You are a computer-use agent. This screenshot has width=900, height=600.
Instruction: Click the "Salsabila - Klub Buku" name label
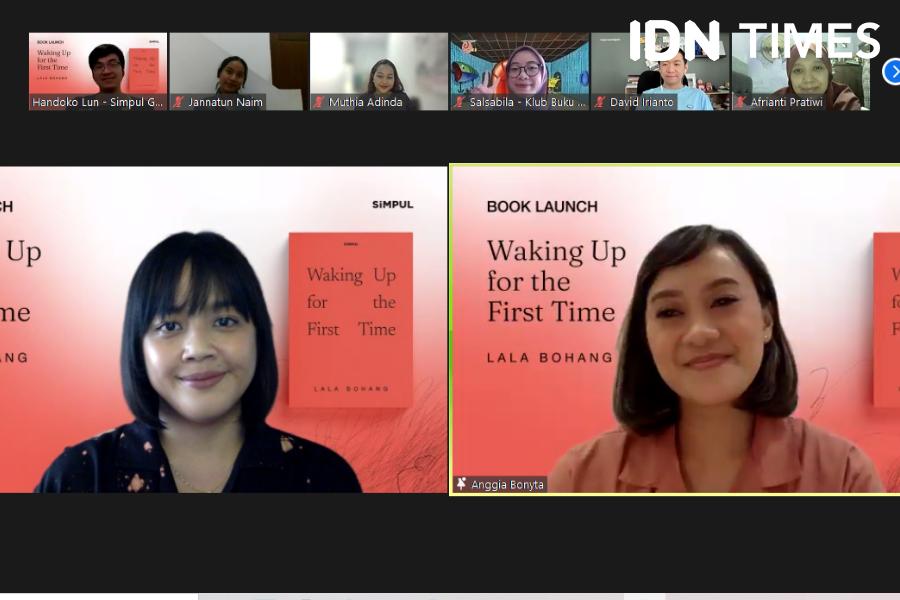527,102
